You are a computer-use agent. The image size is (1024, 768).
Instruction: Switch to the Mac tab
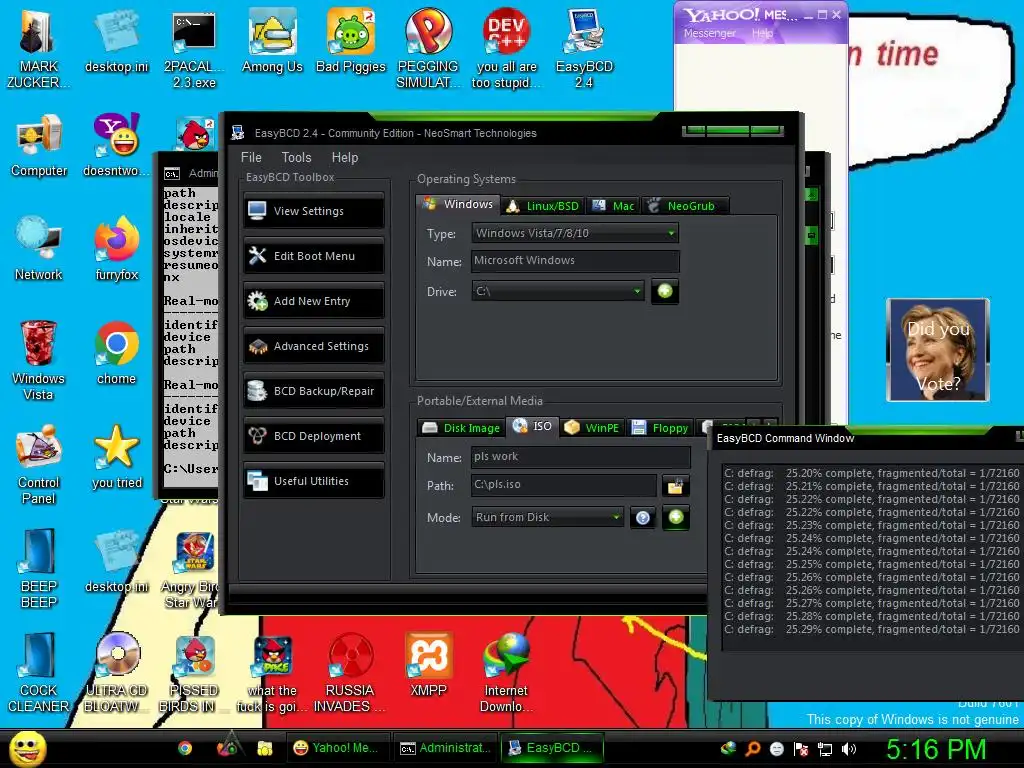pyautogui.click(x=613, y=206)
